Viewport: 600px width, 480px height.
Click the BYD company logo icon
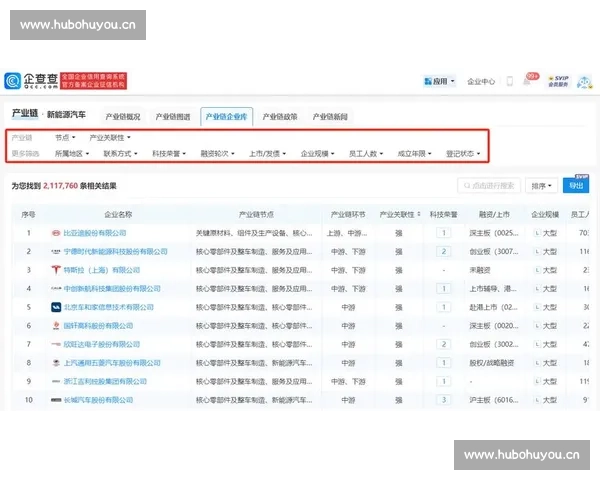click(57, 233)
